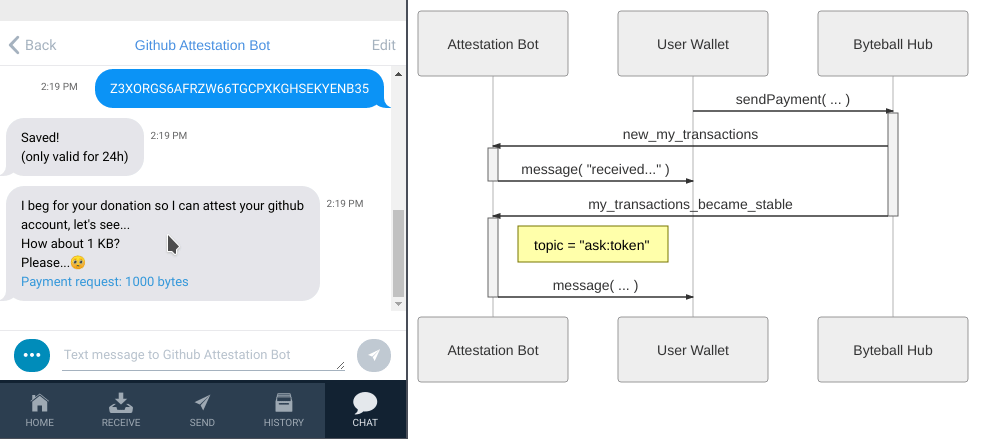Click the 'Saved!' message bubble
The image size is (985, 439).
[x=75, y=147]
